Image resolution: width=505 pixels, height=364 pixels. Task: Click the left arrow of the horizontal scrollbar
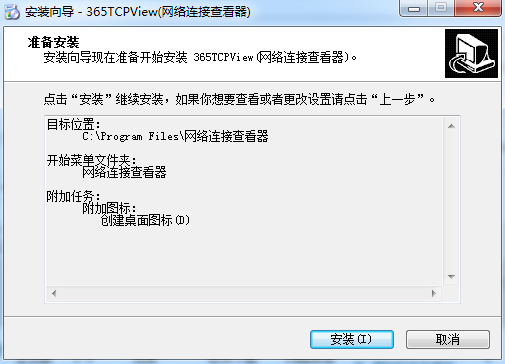[54, 293]
